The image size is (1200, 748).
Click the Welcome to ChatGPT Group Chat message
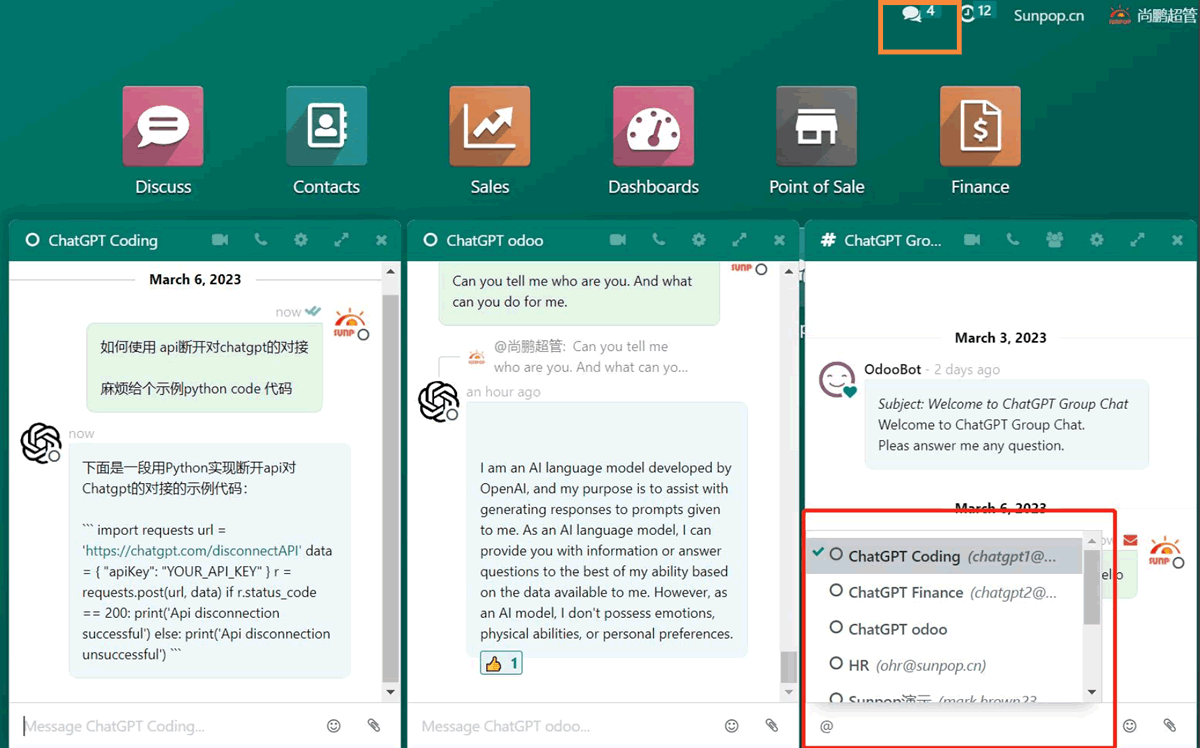point(1007,424)
